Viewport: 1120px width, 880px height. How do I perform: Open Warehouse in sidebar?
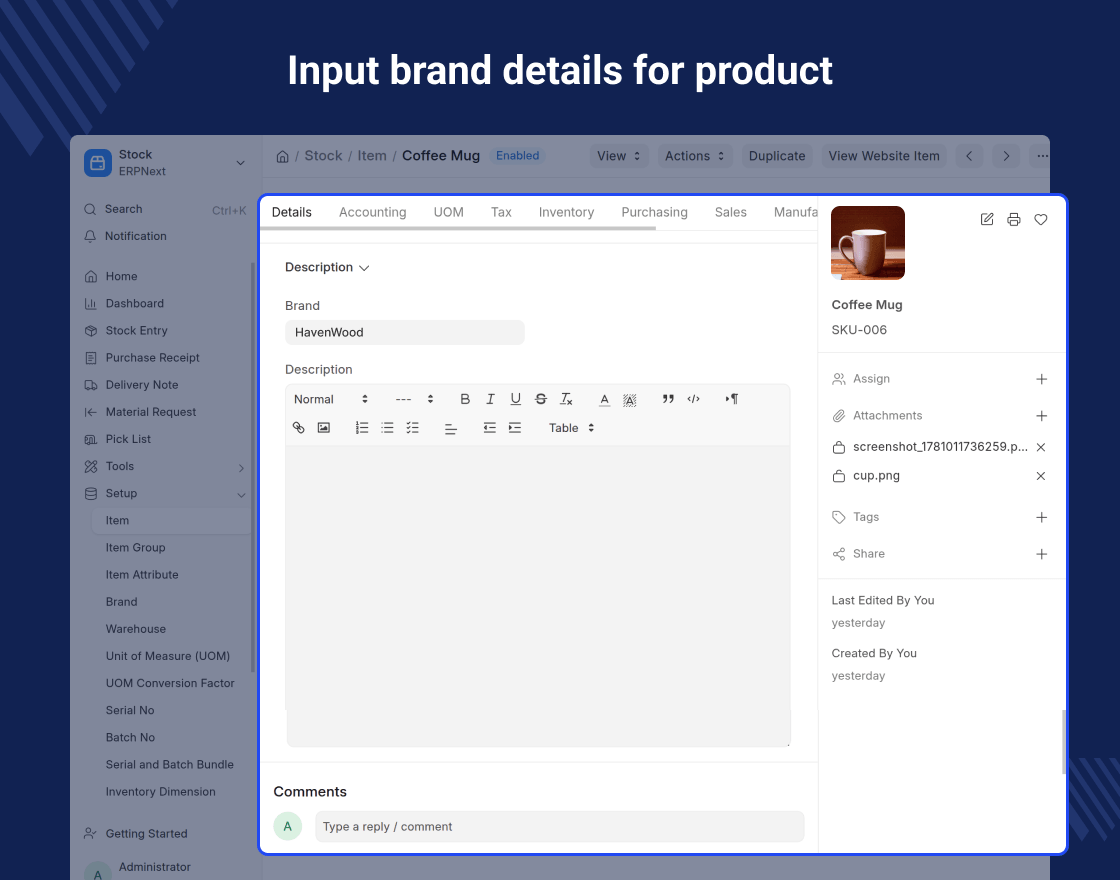tap(136, 629)
